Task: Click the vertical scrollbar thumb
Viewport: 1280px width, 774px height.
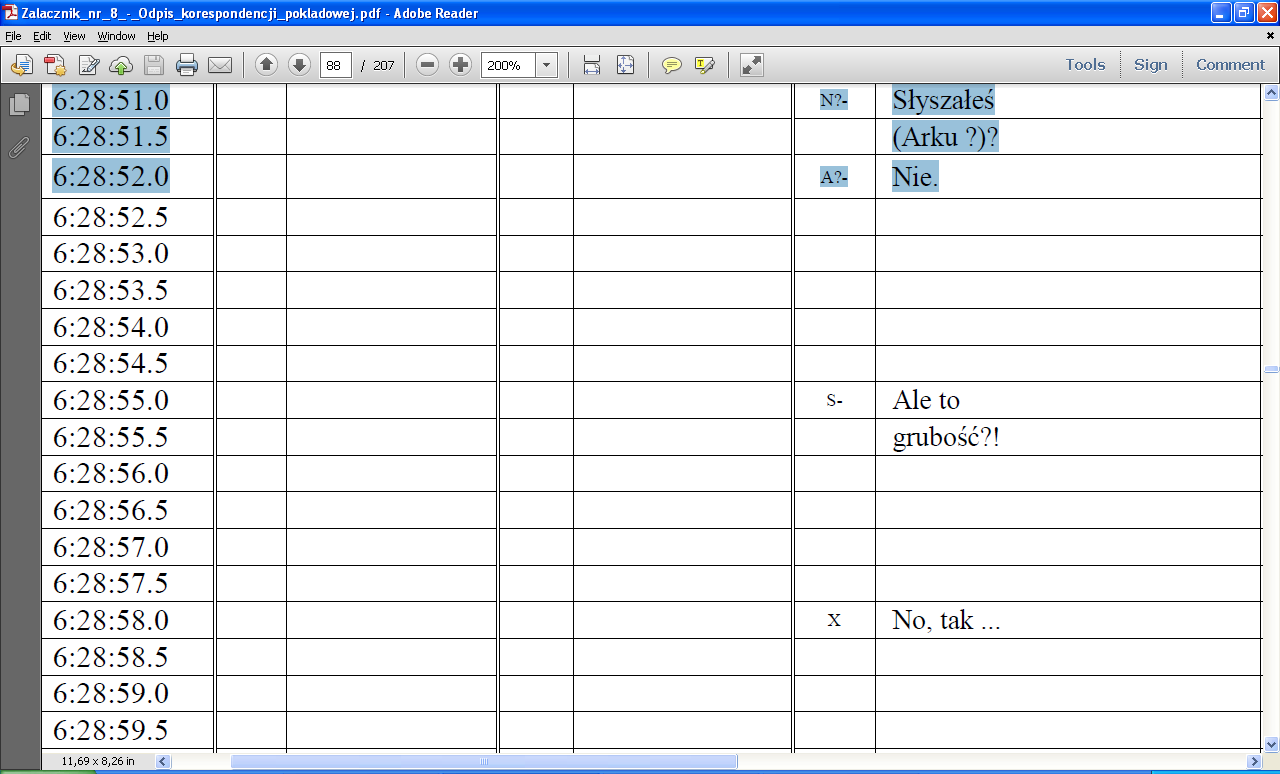Action: click(x=1271, y=370)
